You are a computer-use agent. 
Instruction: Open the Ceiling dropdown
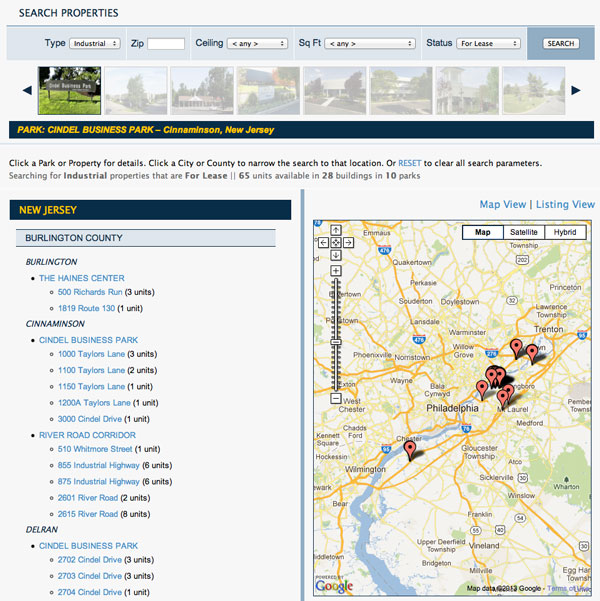point(258,44)
